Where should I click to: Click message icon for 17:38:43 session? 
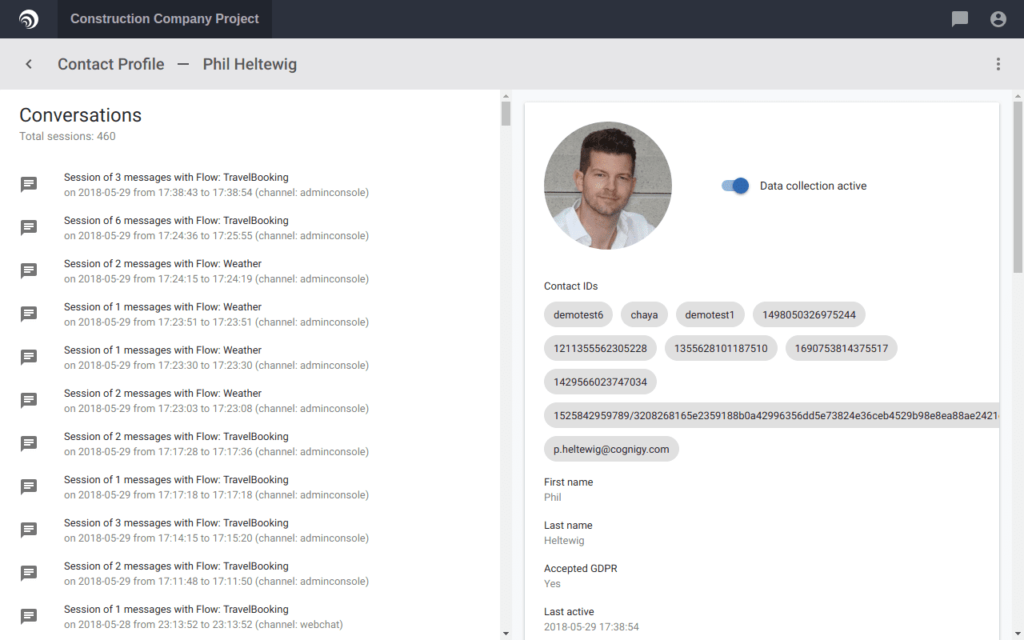pos(29,184)
